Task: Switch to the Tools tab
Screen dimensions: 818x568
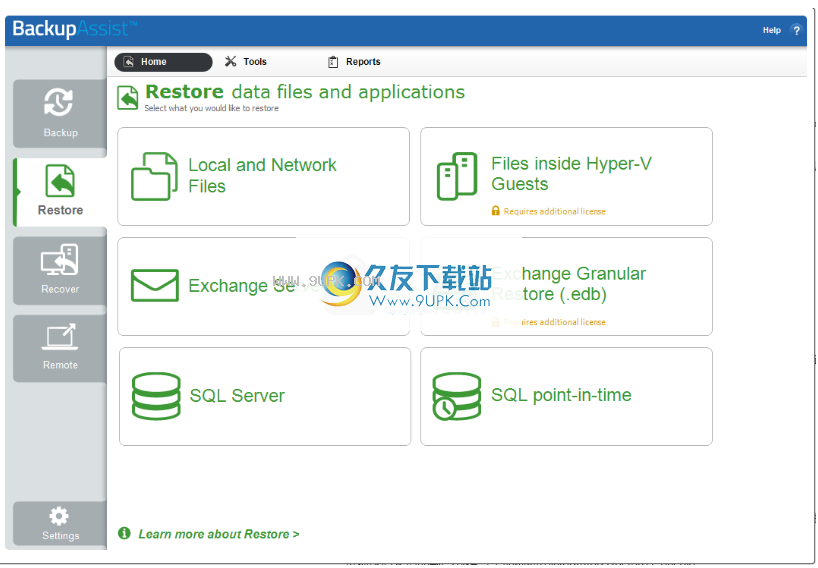Action: point(246,62)
